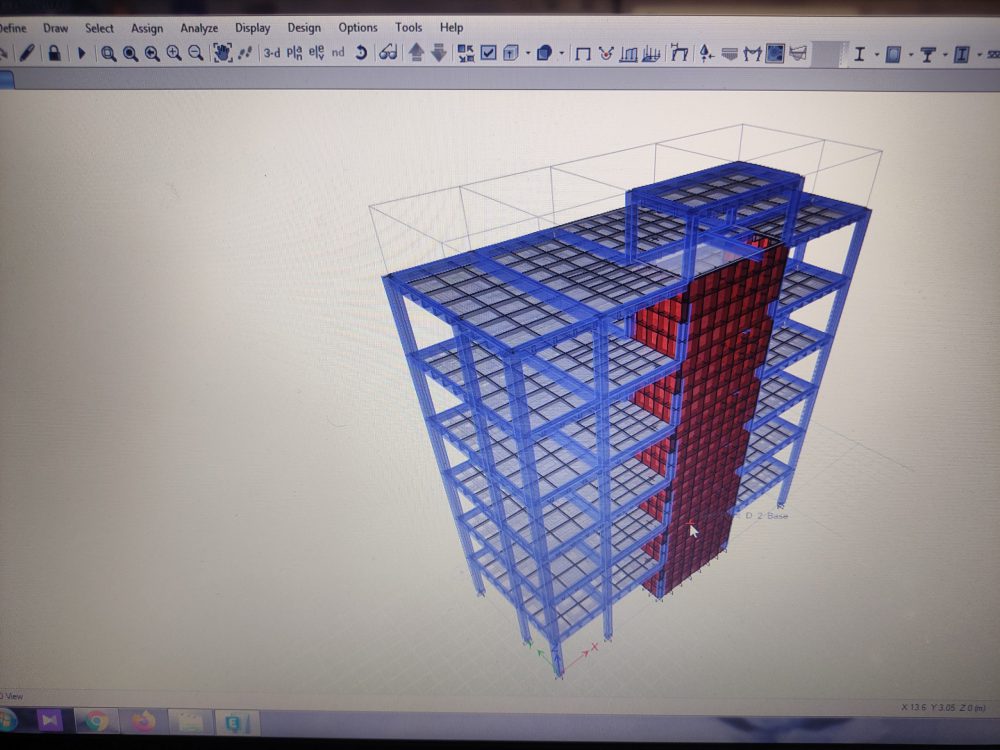This screenshot has width=1000, height=750.
Task: Expand dropdown arrow next to 3D box icon
Action: (x=527, y=54)
